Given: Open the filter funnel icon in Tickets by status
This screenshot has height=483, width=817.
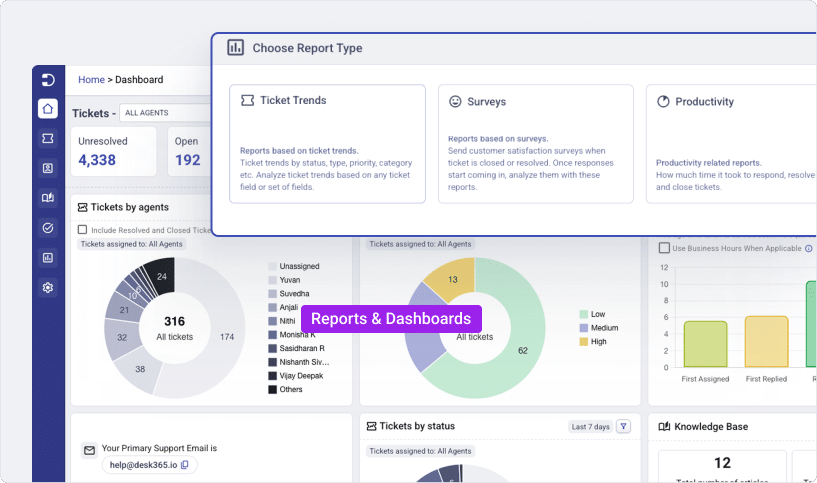Looking at the screenshot, I should (x=623, y=426).
